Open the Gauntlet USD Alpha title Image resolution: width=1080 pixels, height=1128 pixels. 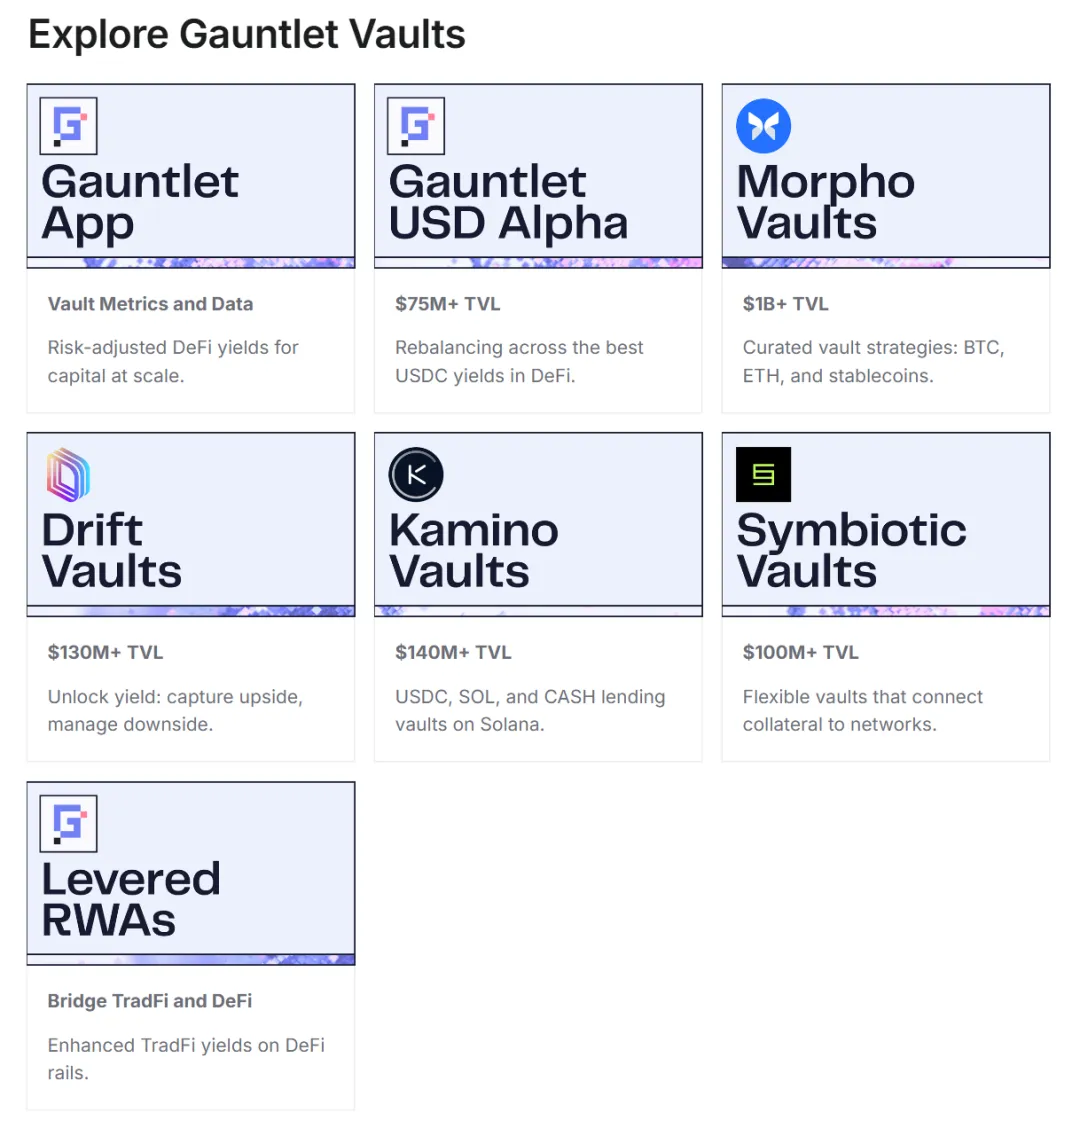[x=508, y=203]
